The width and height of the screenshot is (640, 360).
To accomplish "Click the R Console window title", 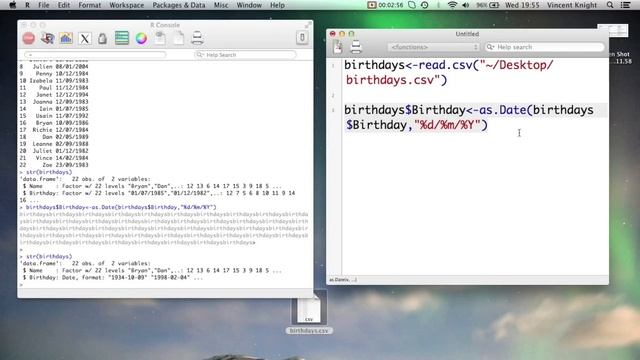I will (165, 25).
